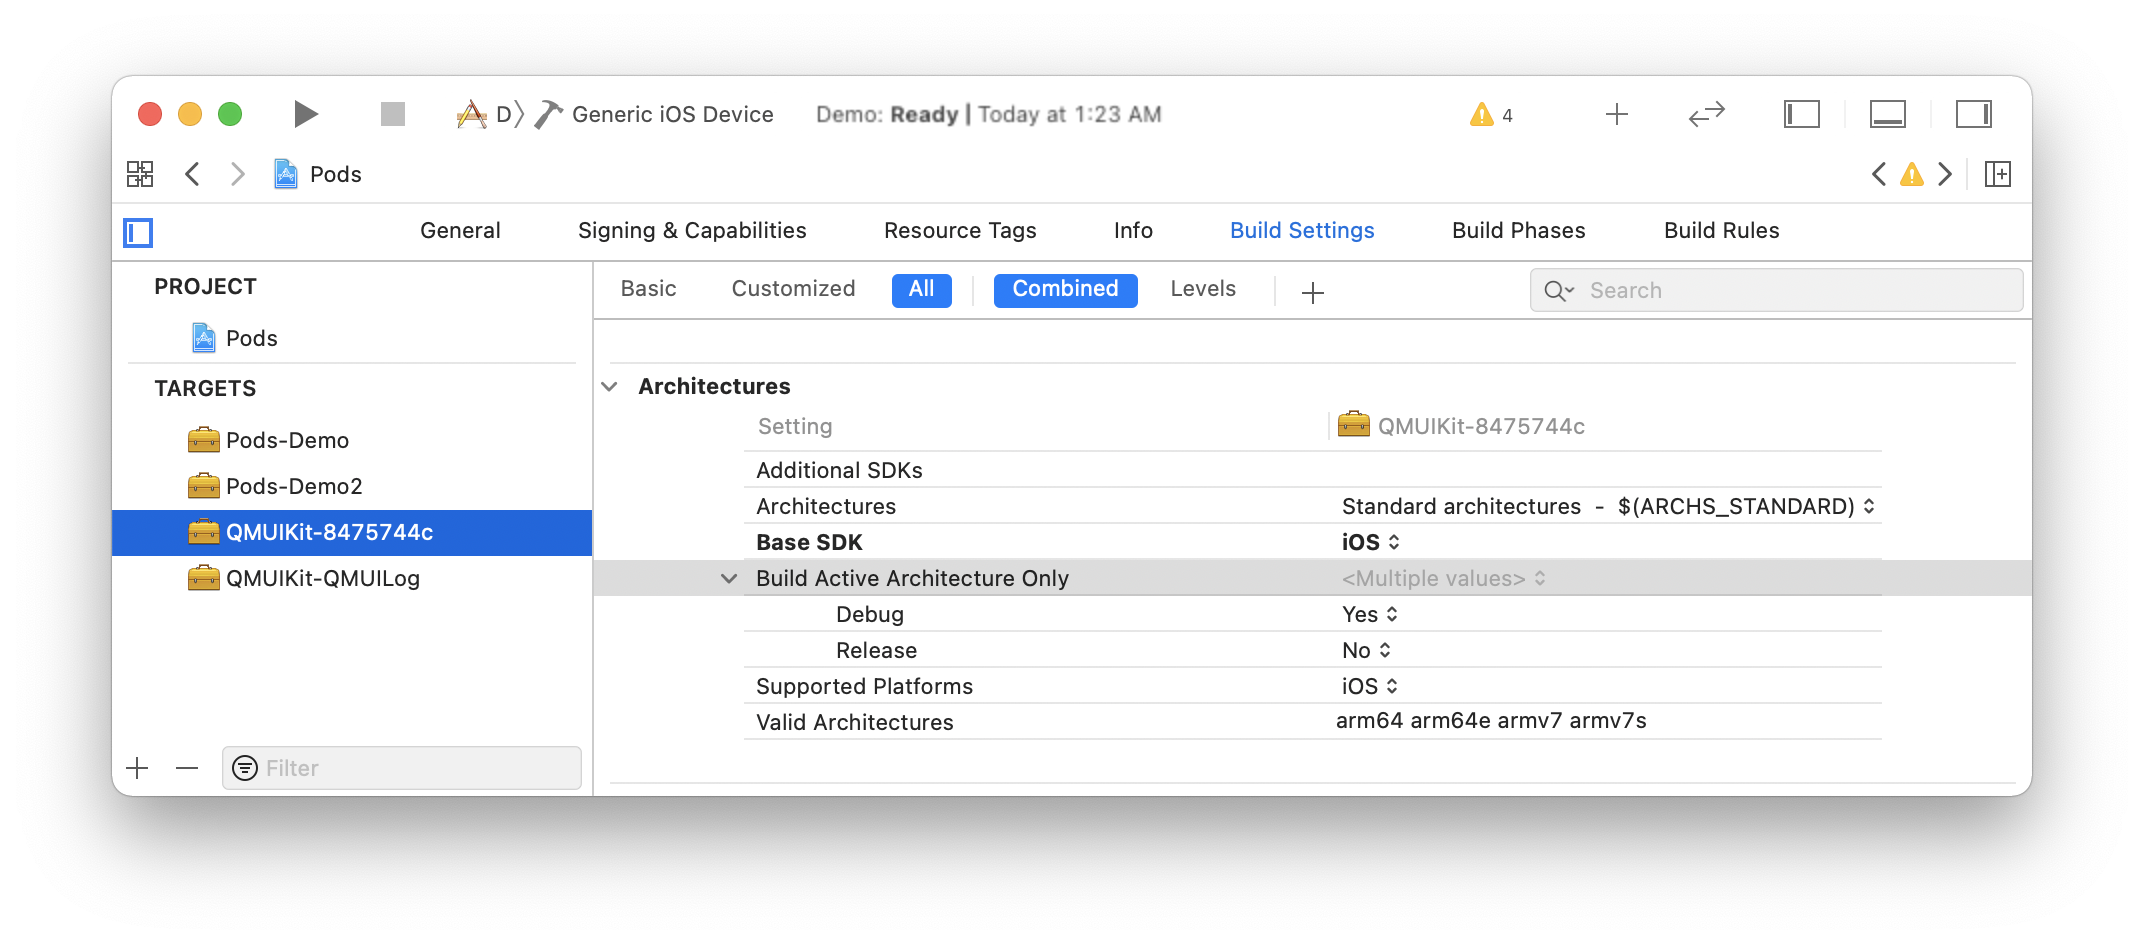Click the Valid Architectures value arm64 arm64e
Screen dimensions: 2144x944
(x=1491, y=721)
